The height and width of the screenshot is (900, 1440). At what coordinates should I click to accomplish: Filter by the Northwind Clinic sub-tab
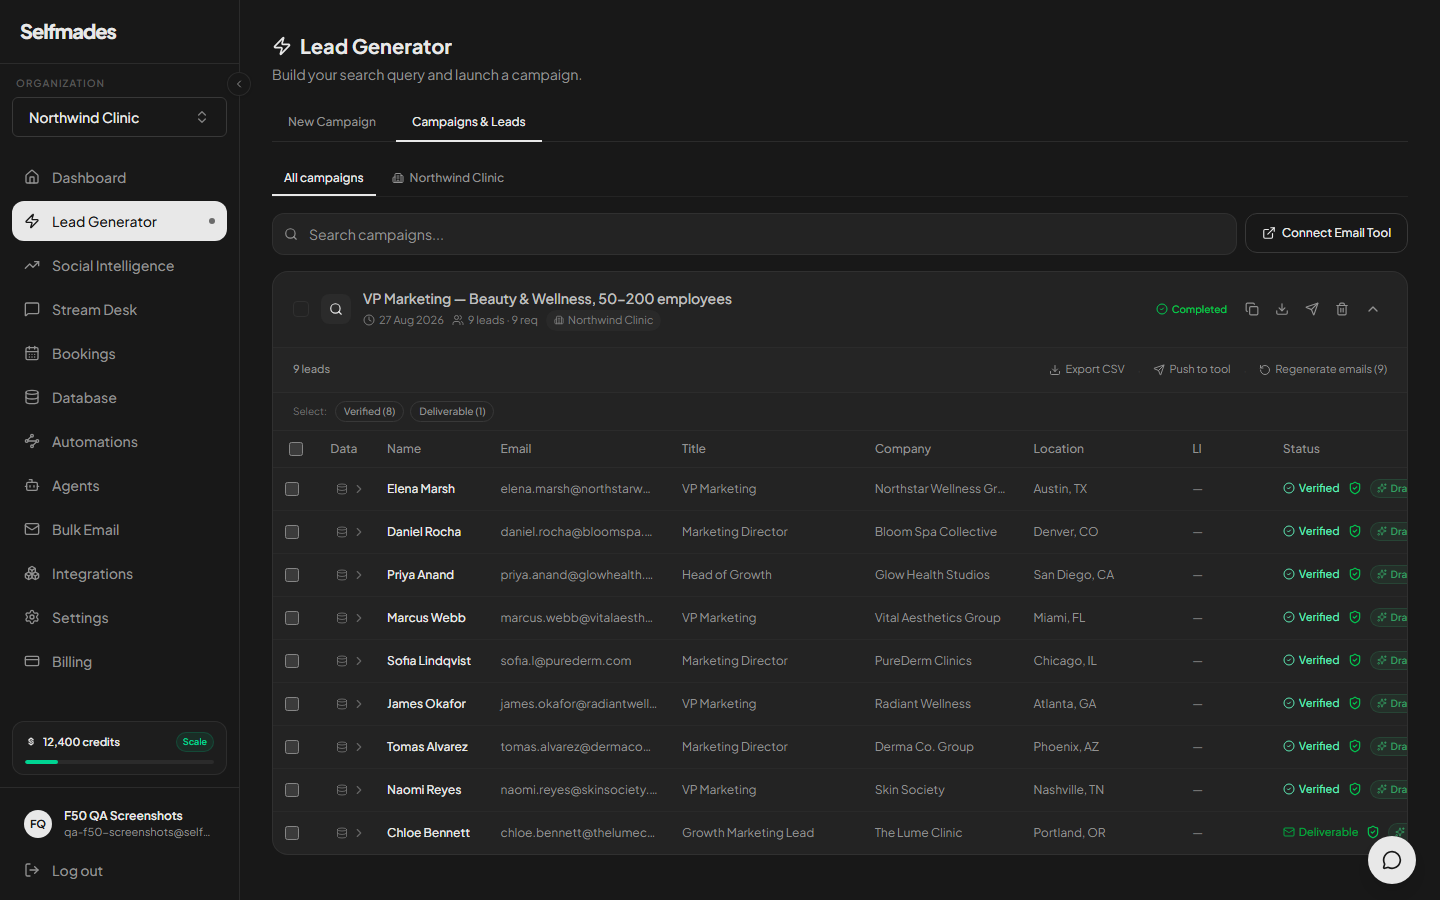point(448,178)
